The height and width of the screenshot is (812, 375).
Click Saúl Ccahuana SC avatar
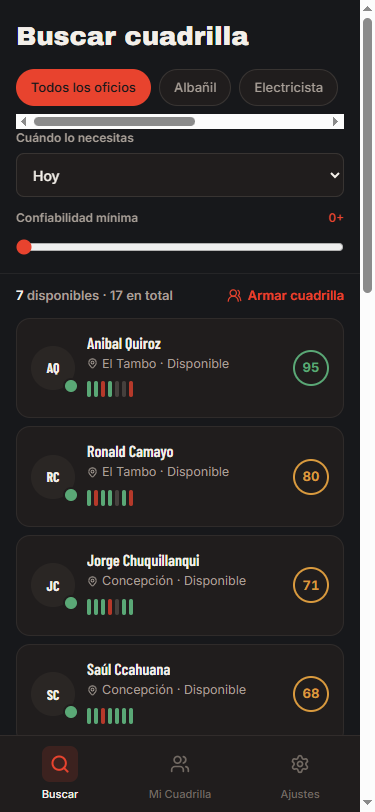click(53, 694)
